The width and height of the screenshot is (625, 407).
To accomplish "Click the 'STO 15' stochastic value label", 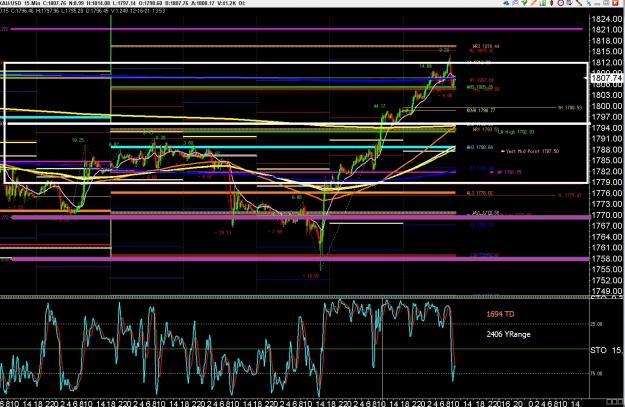I will (x=606, y=350).
